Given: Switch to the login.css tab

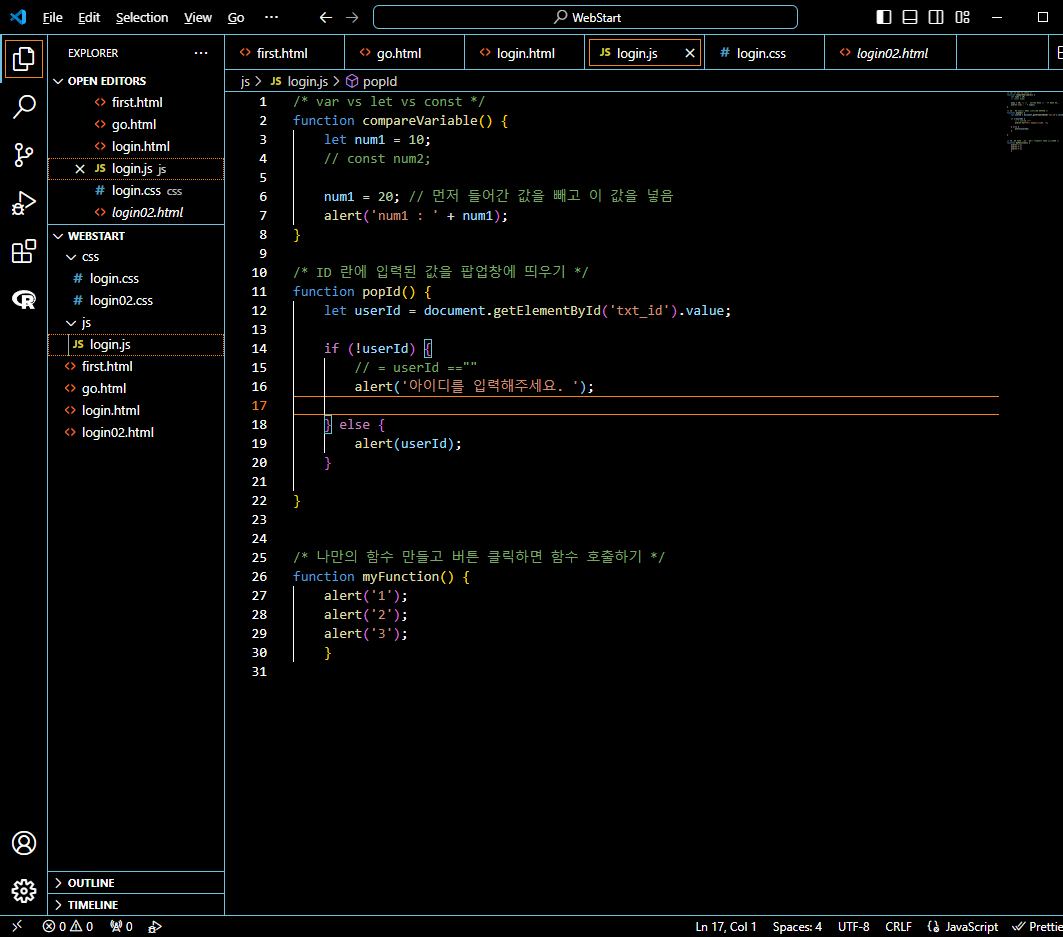Looking at the screenshot, I should 765,53.
